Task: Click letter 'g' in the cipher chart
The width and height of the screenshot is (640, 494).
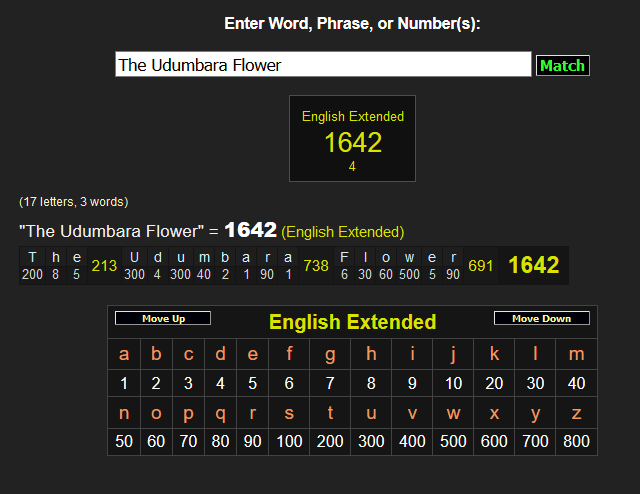Action: click(329, 354)
